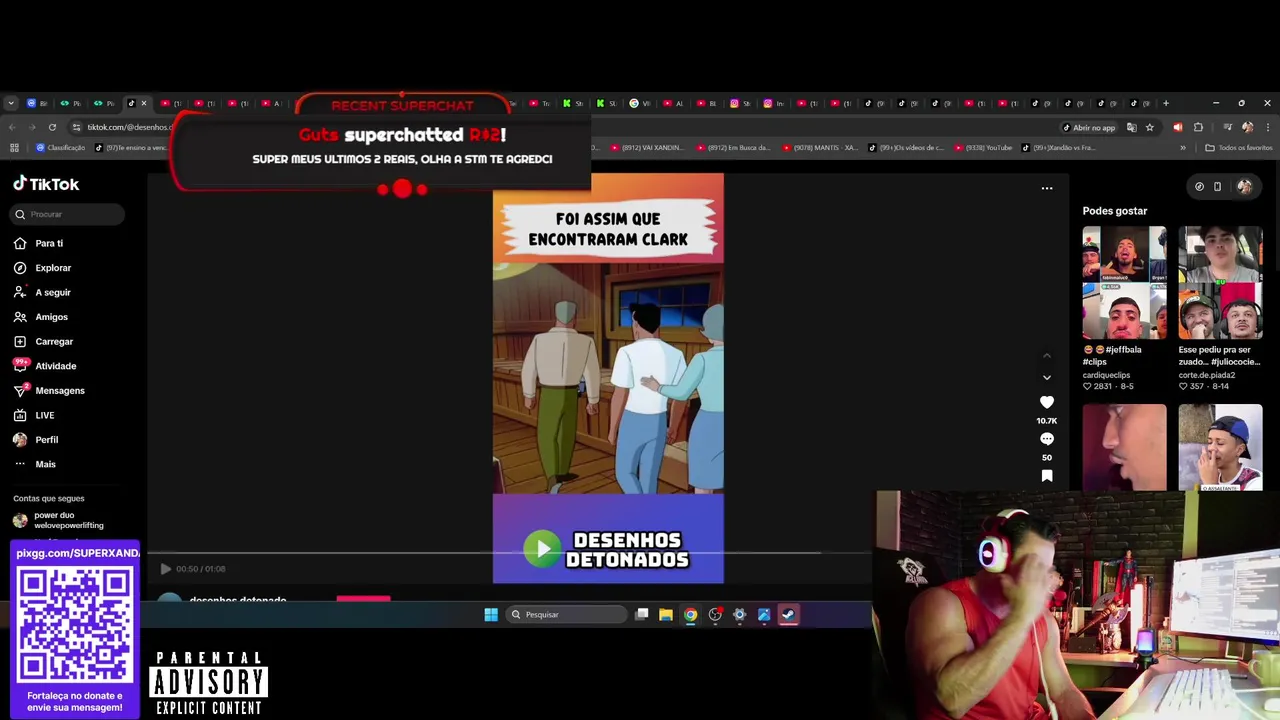Open Todos os favoritos folder
Image resolution: width=1280 pixels, height=720 pixels.
coord(1238,148)
